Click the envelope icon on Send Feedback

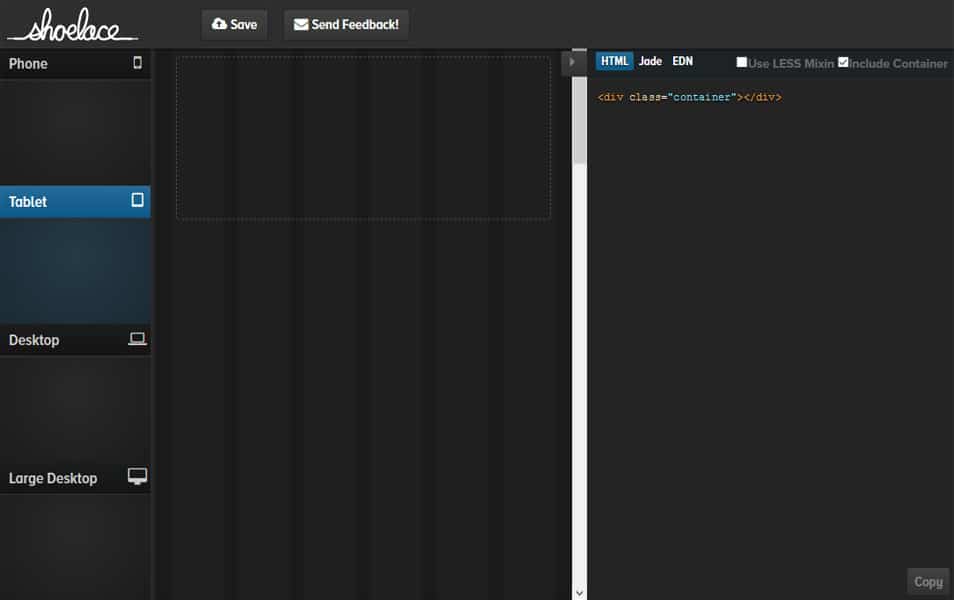(x=299, y=24)
